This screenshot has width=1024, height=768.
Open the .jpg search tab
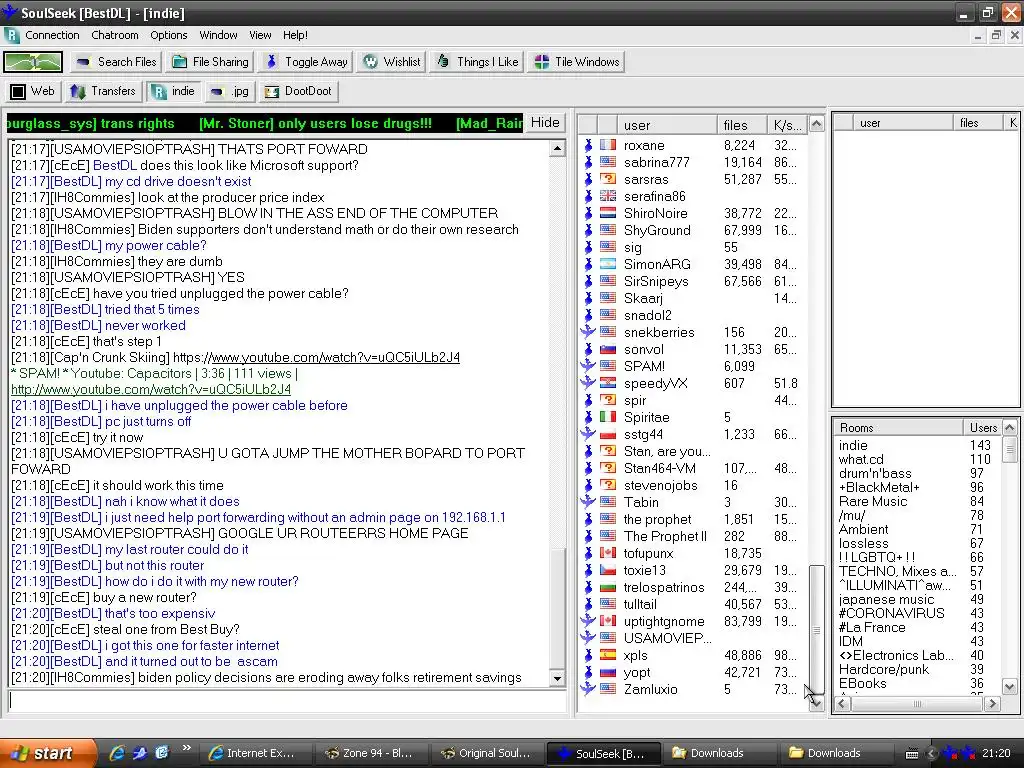tap(229, 91)
